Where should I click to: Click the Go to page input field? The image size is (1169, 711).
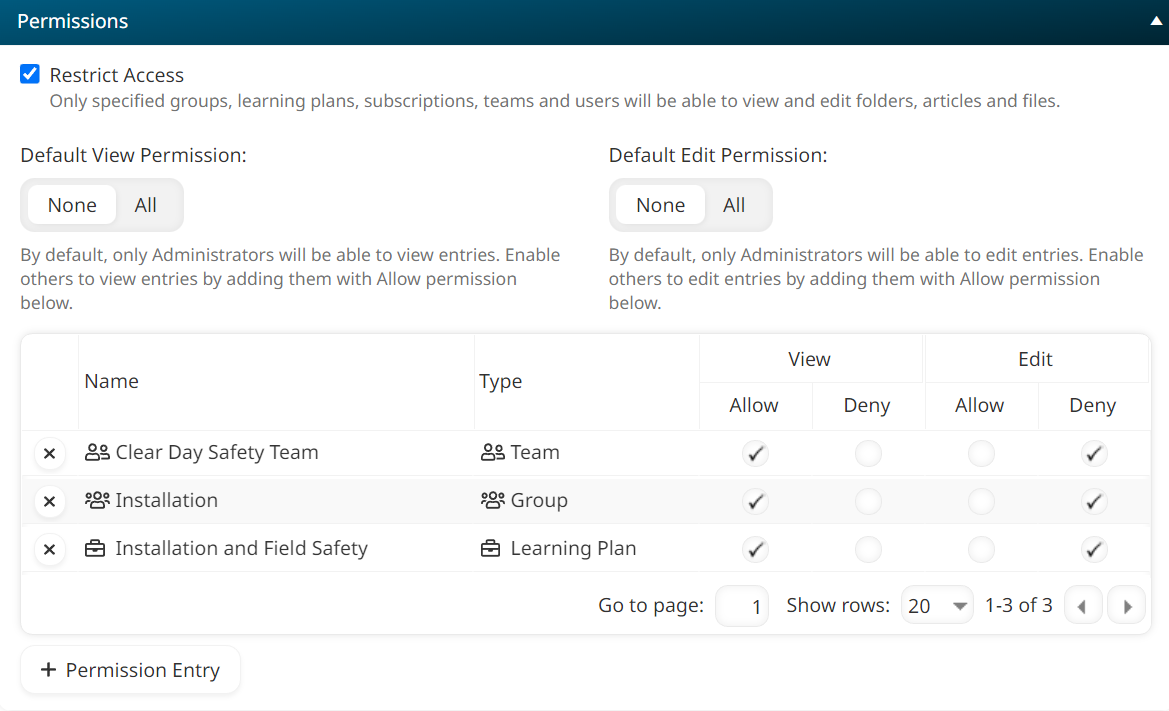coord(742,604)
